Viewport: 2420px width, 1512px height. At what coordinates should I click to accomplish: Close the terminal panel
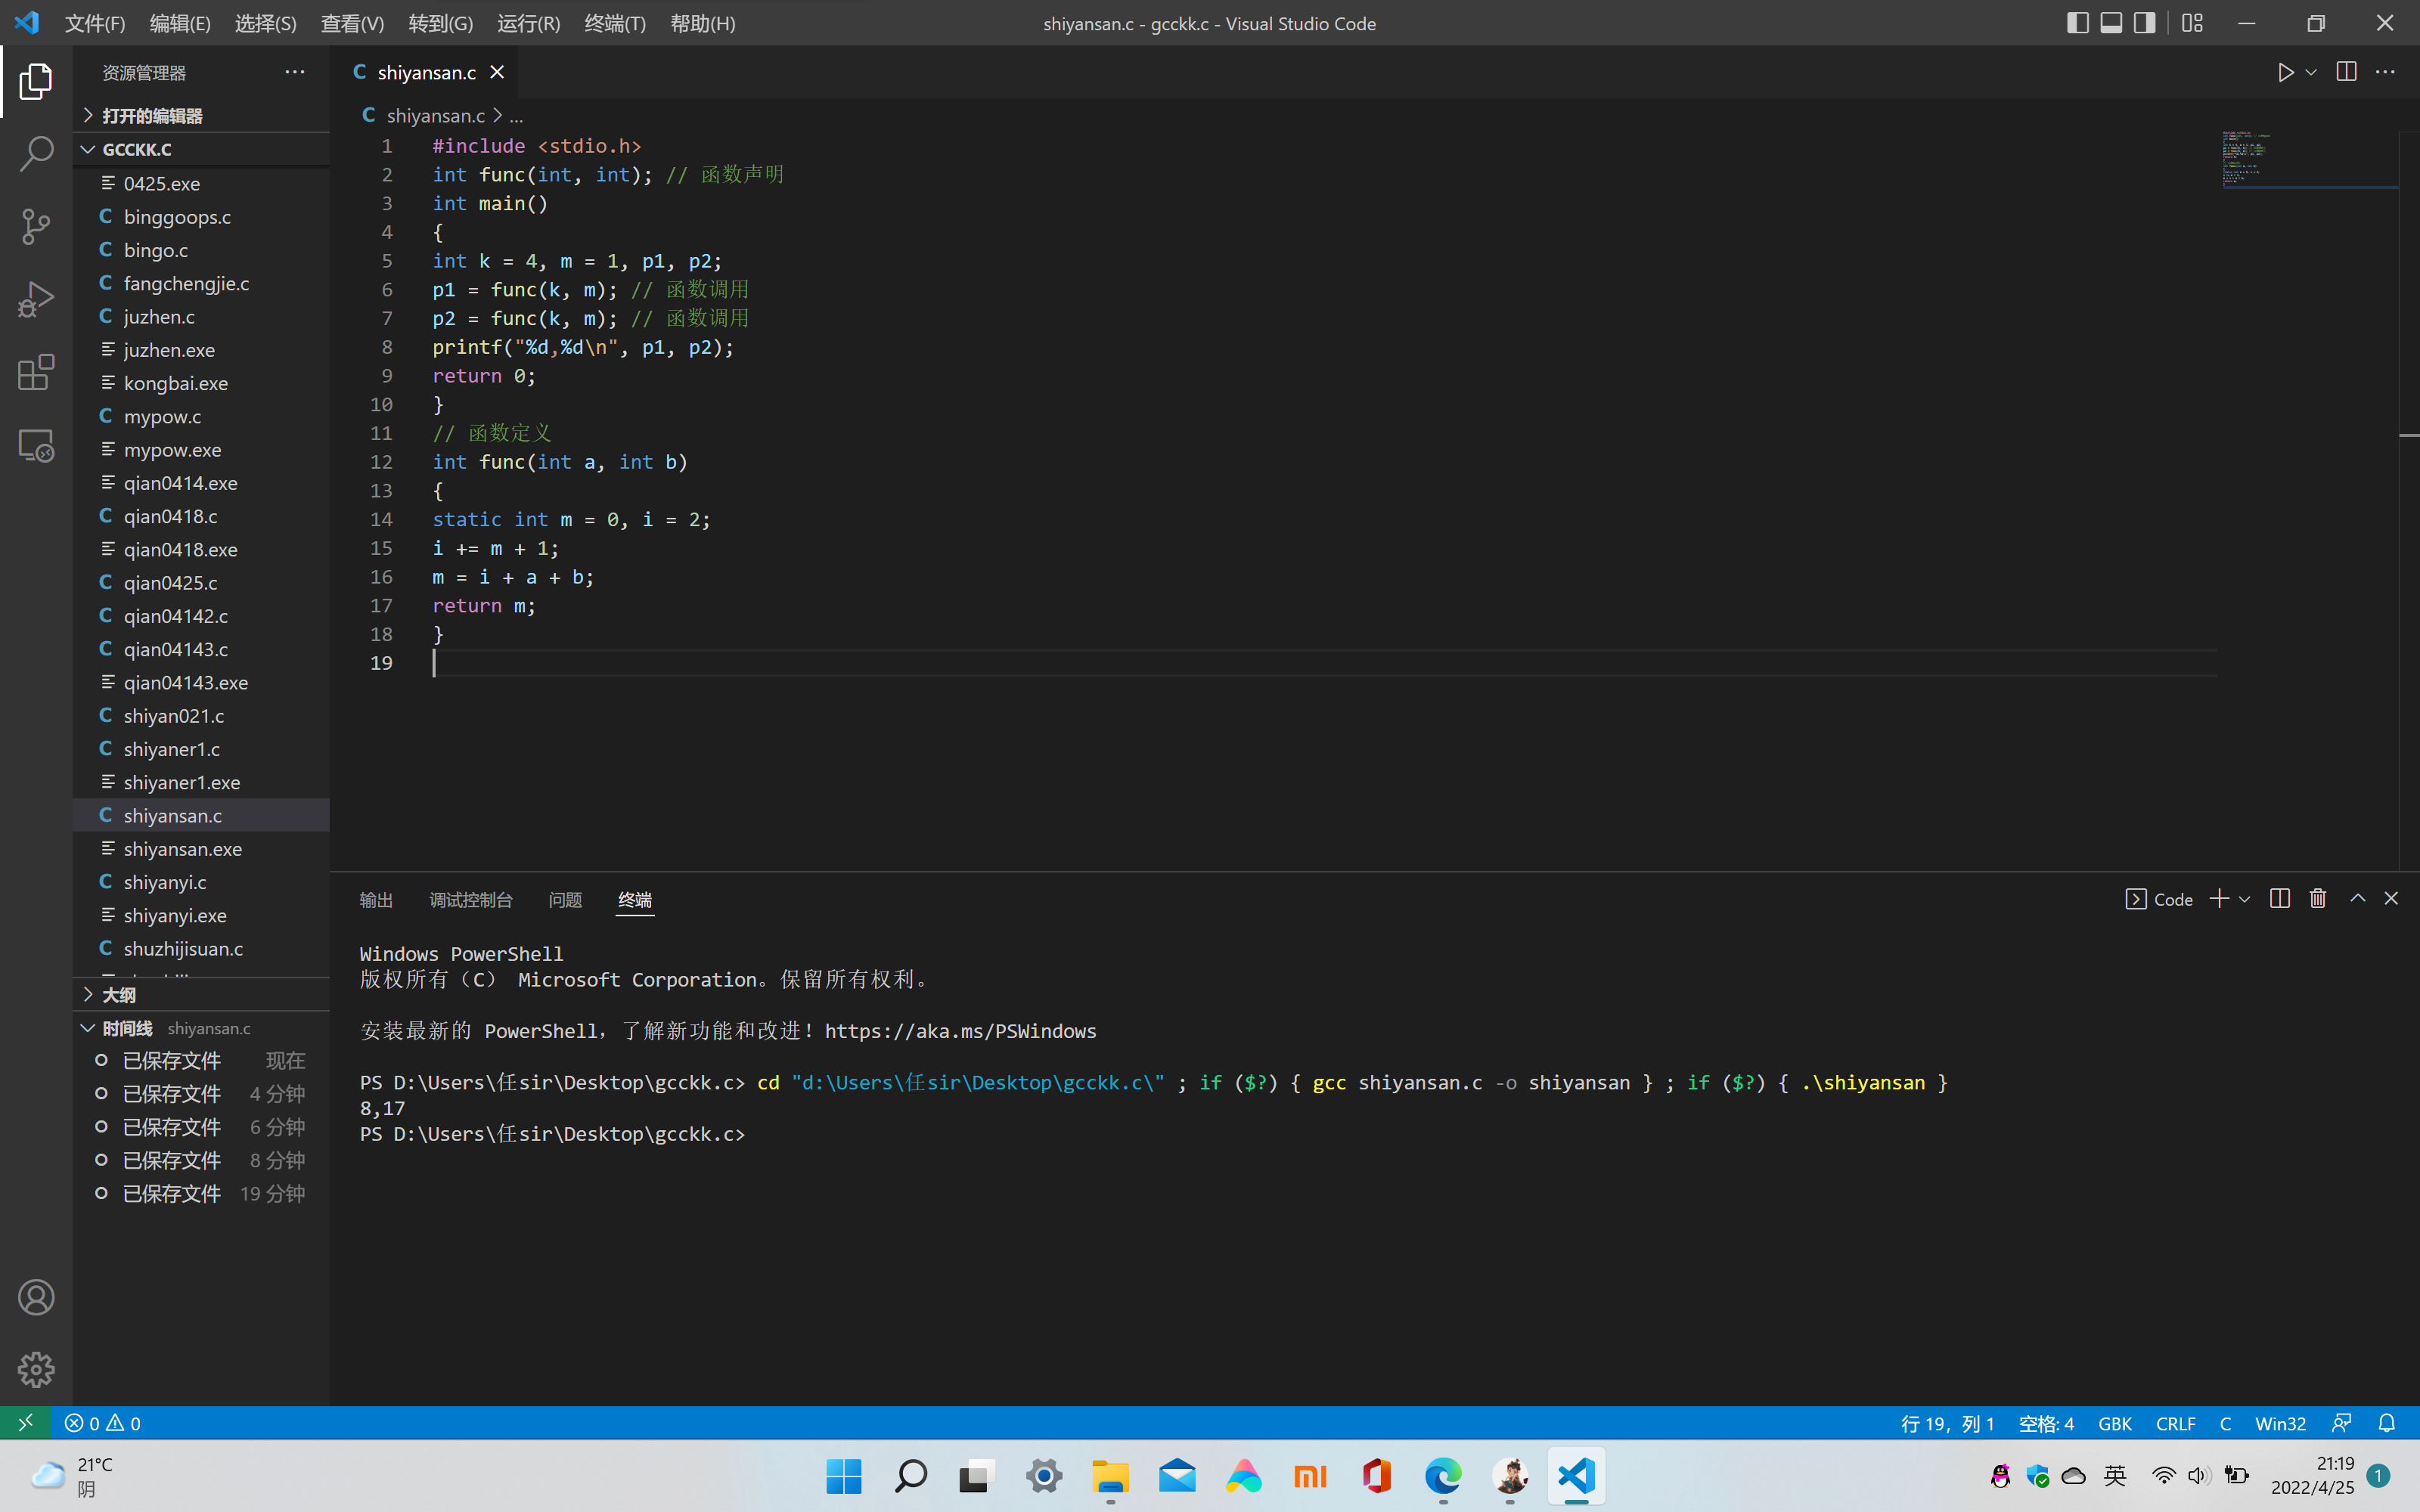click(x=2391, y=898)
